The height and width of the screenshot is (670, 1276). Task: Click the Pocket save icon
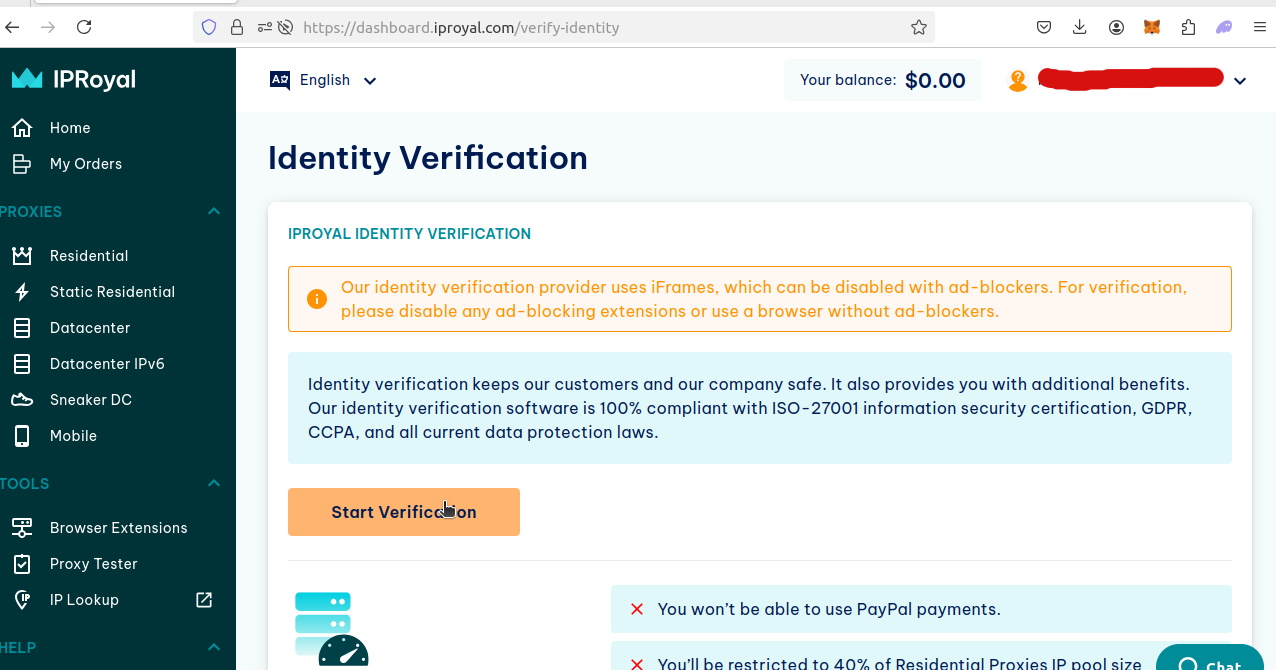[x=1044, y=28]
